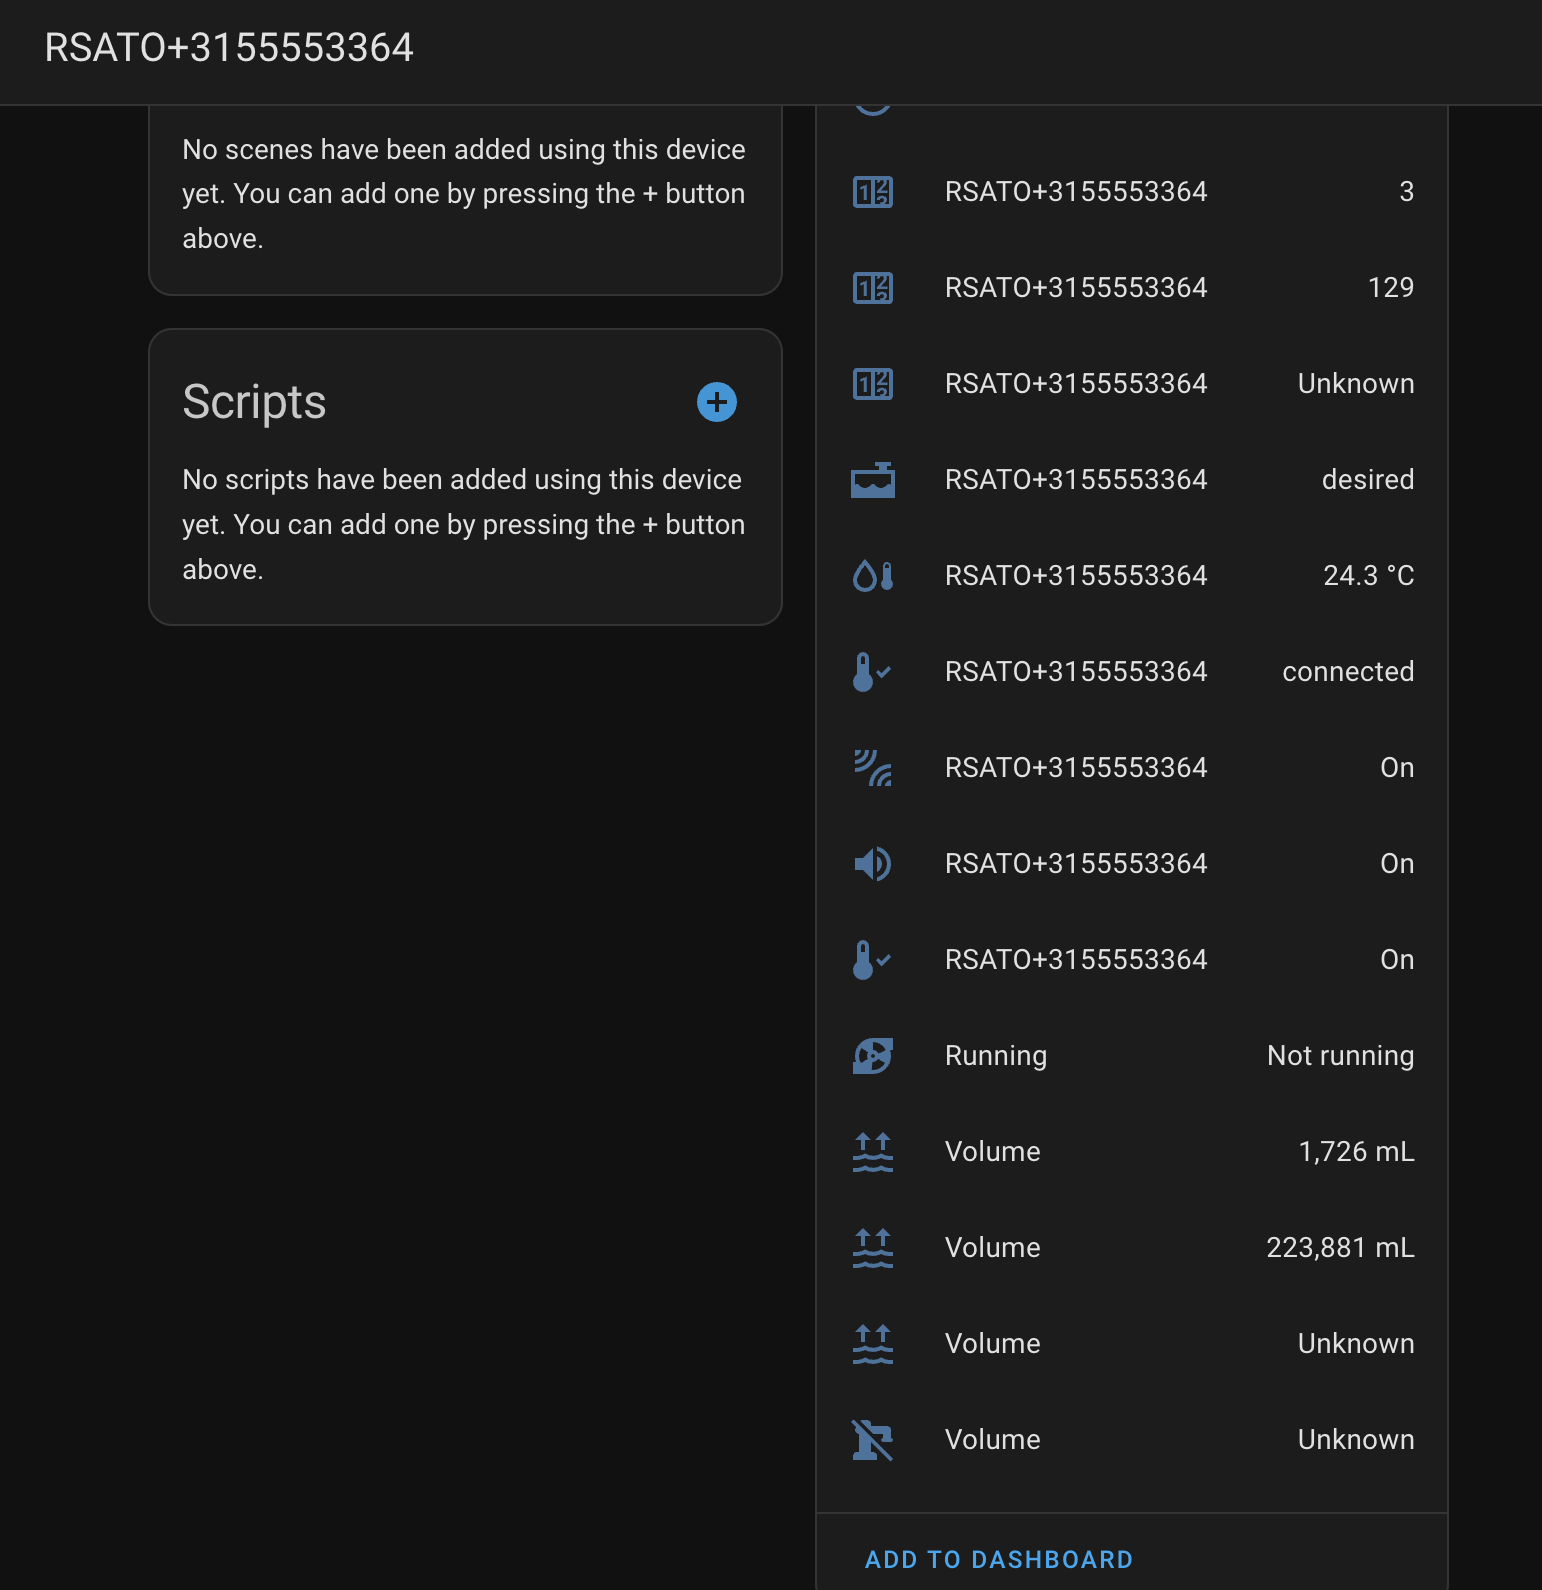The width and height of the screenshot is (1542, 1590).
Task: Click the numeric icon beside value 3
Action: [x=872, y=192]
